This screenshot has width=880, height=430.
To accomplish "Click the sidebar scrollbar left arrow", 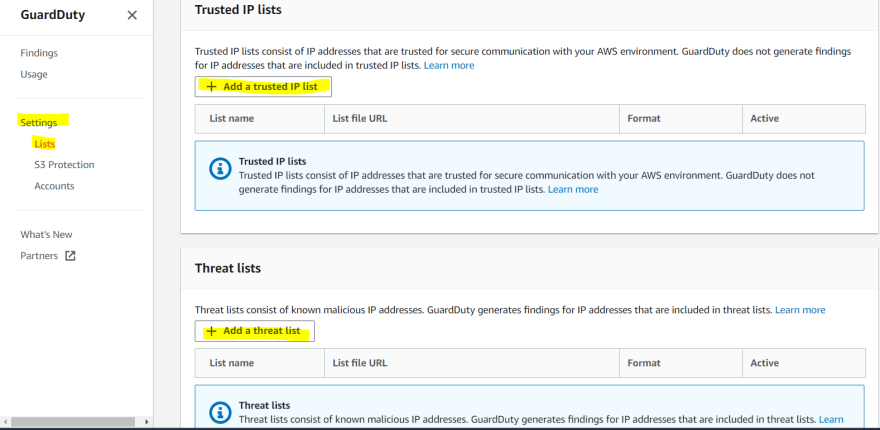I will point(4,422).
